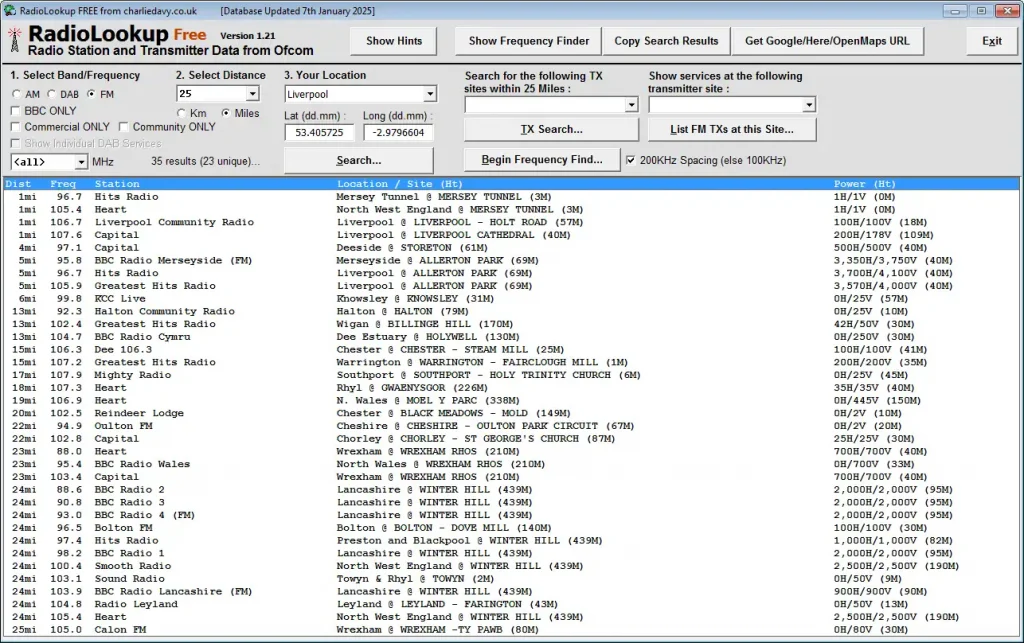Screen dimensions: 1024x643
Task: Click the Begin Frequency Find button
Action: tap(542, 159)
